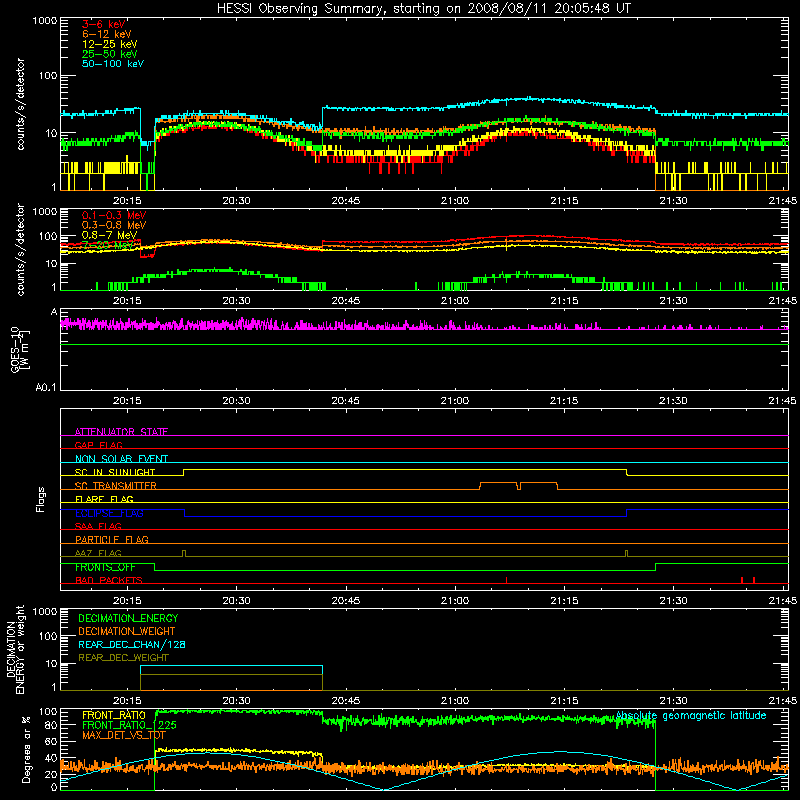Click the PARTICLE_FLAG label

pos(112,539)
